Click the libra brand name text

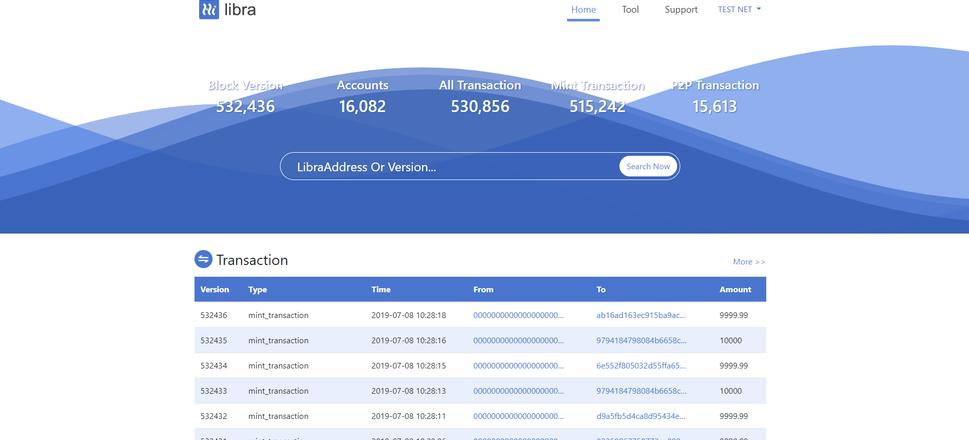pyautogui.click(x=240, y=9)
